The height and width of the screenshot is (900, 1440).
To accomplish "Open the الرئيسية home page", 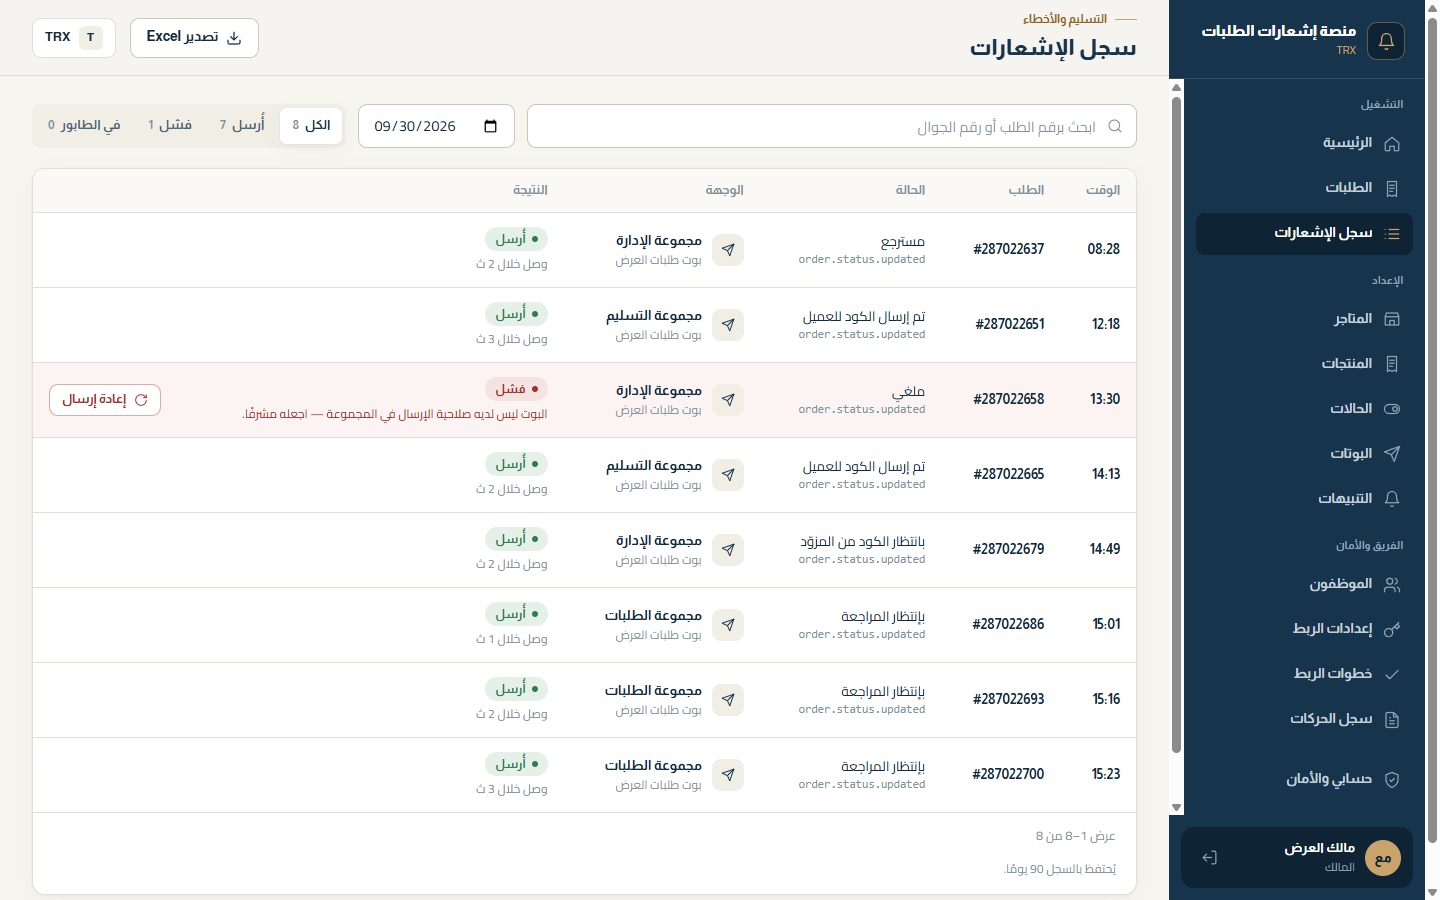I will pos(1304,143).
